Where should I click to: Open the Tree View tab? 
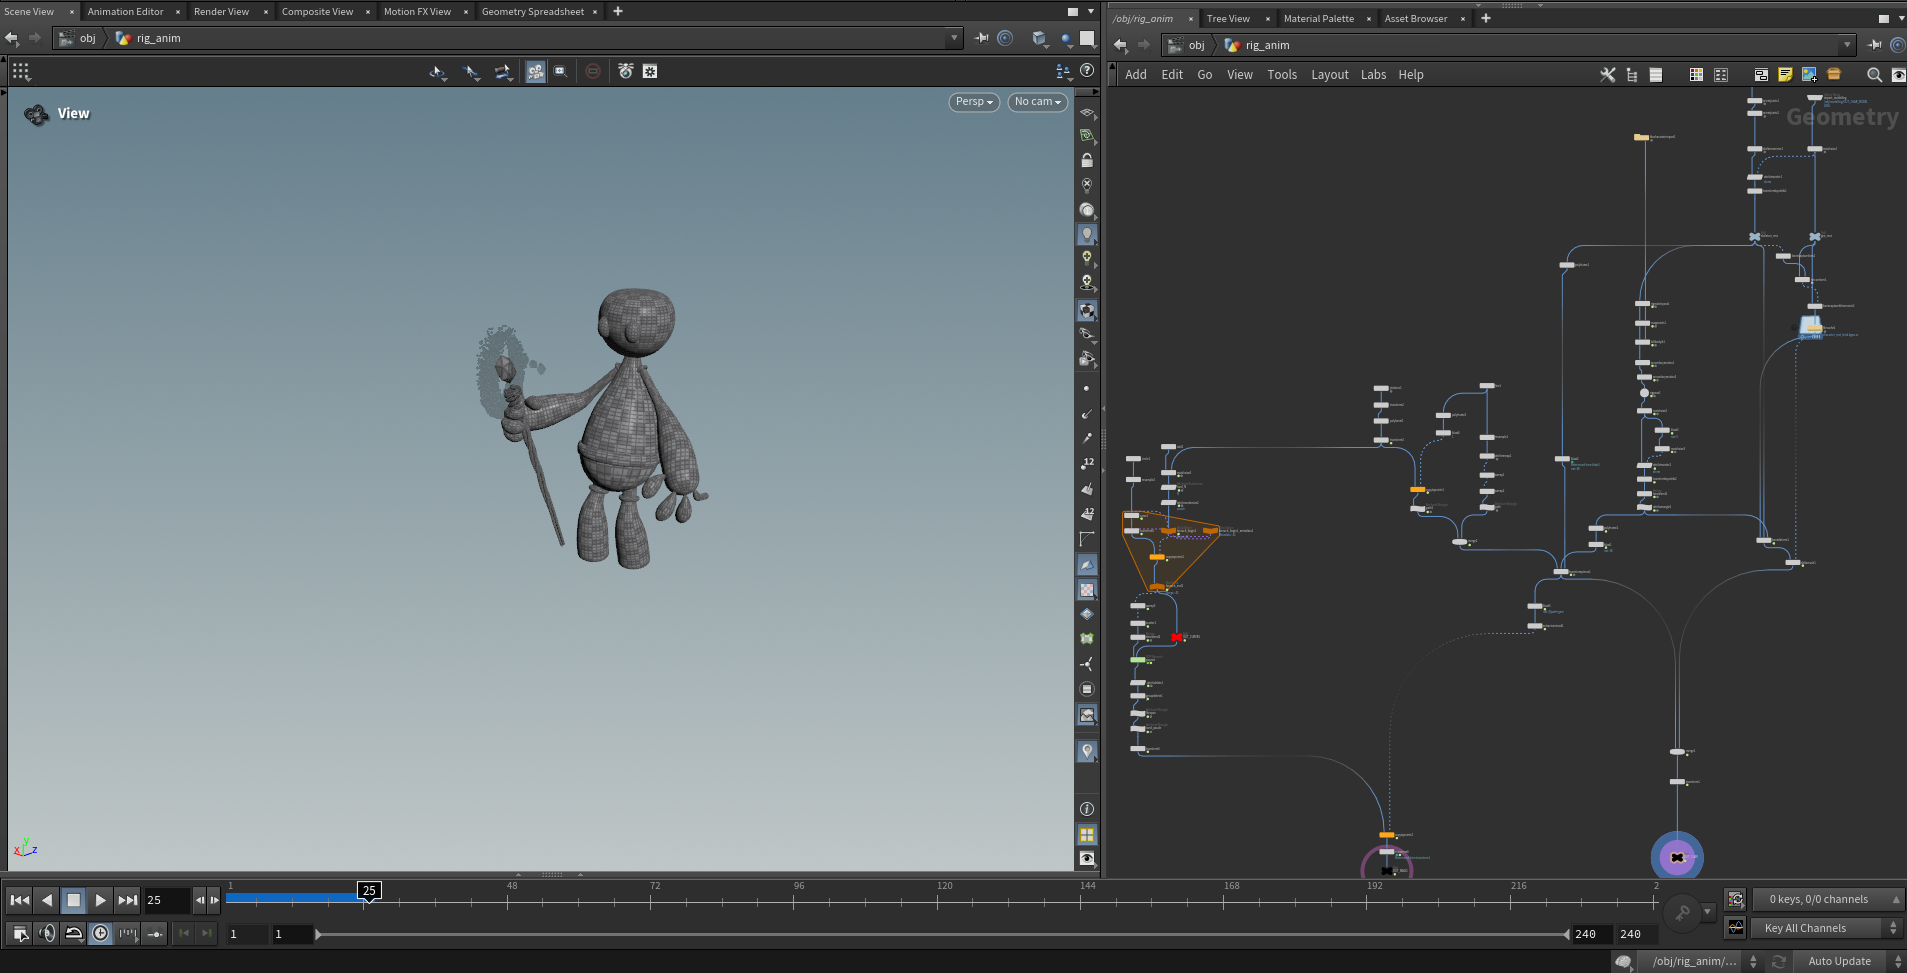[1228, 19]
